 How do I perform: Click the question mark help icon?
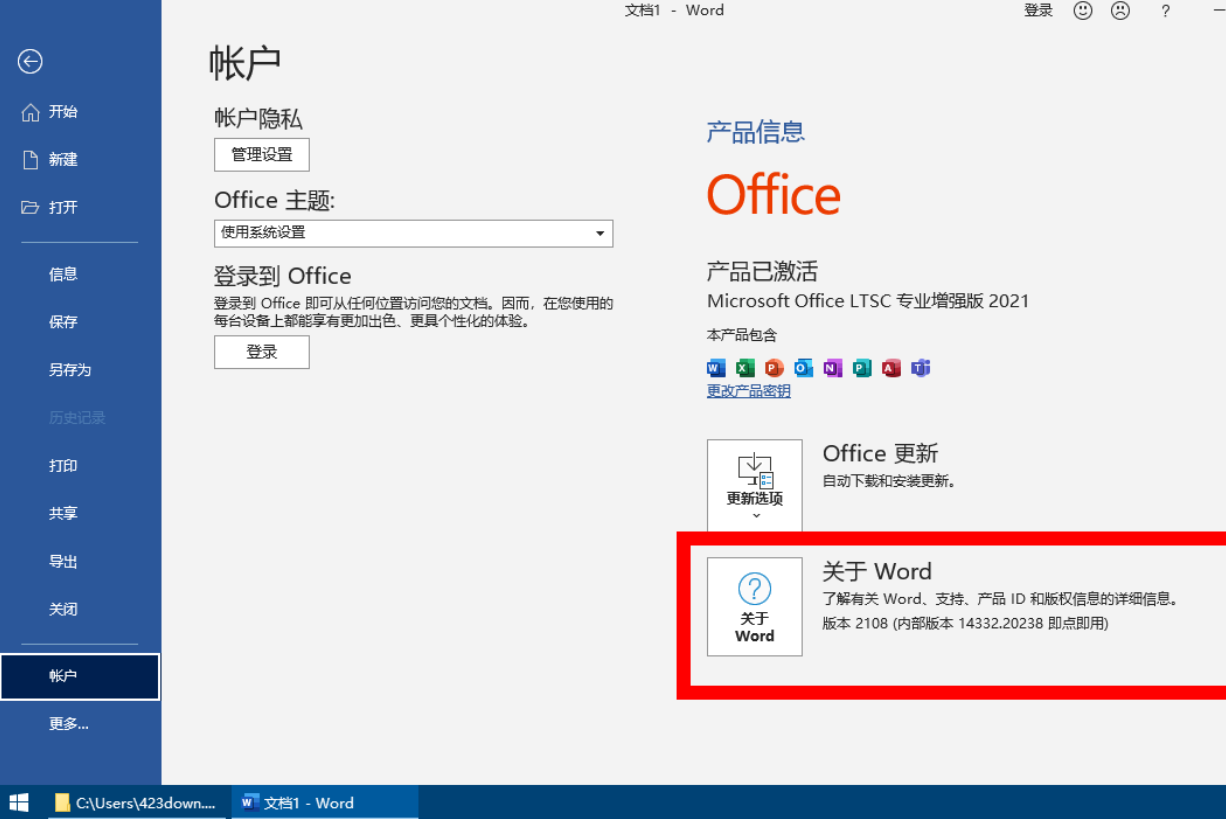pos(1165,11)
